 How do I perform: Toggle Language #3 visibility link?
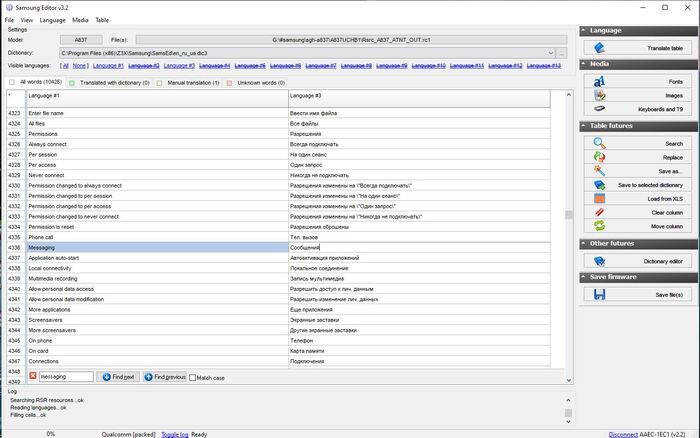click(179, 66)
